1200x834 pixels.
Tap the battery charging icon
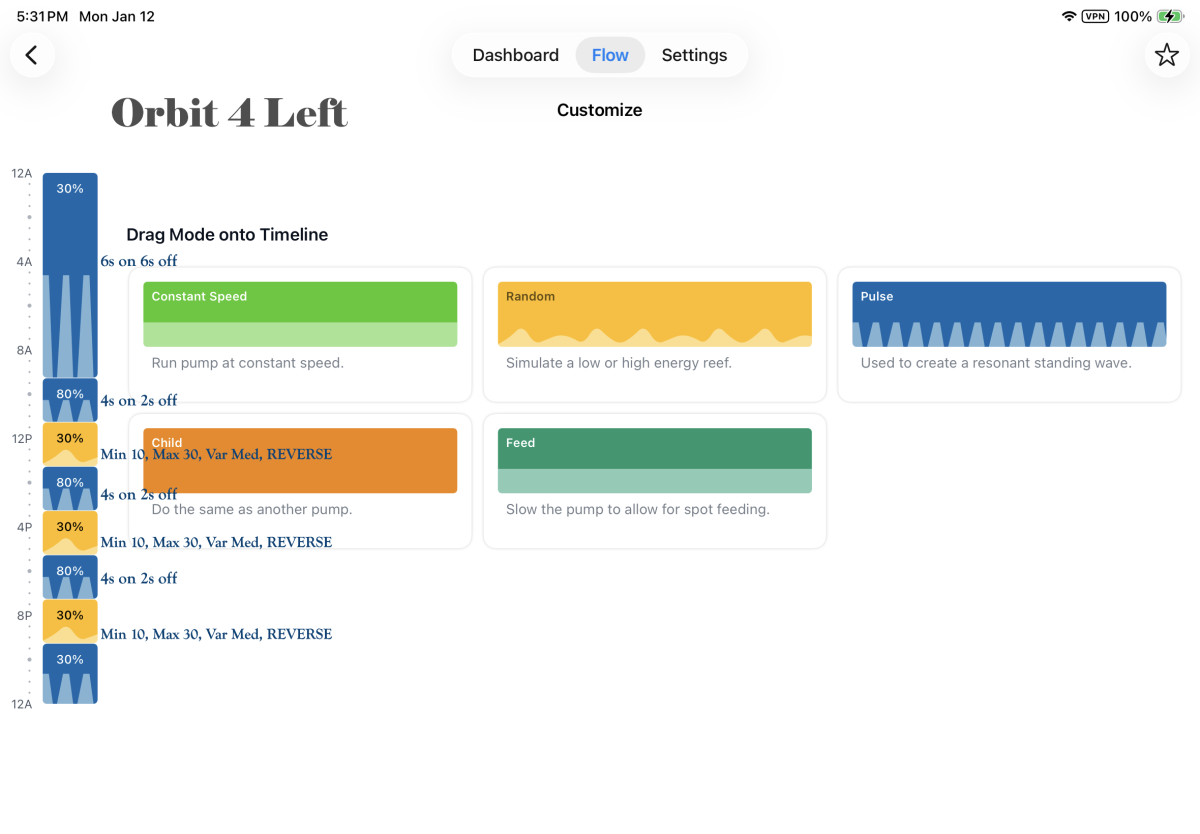point(1171,17)
